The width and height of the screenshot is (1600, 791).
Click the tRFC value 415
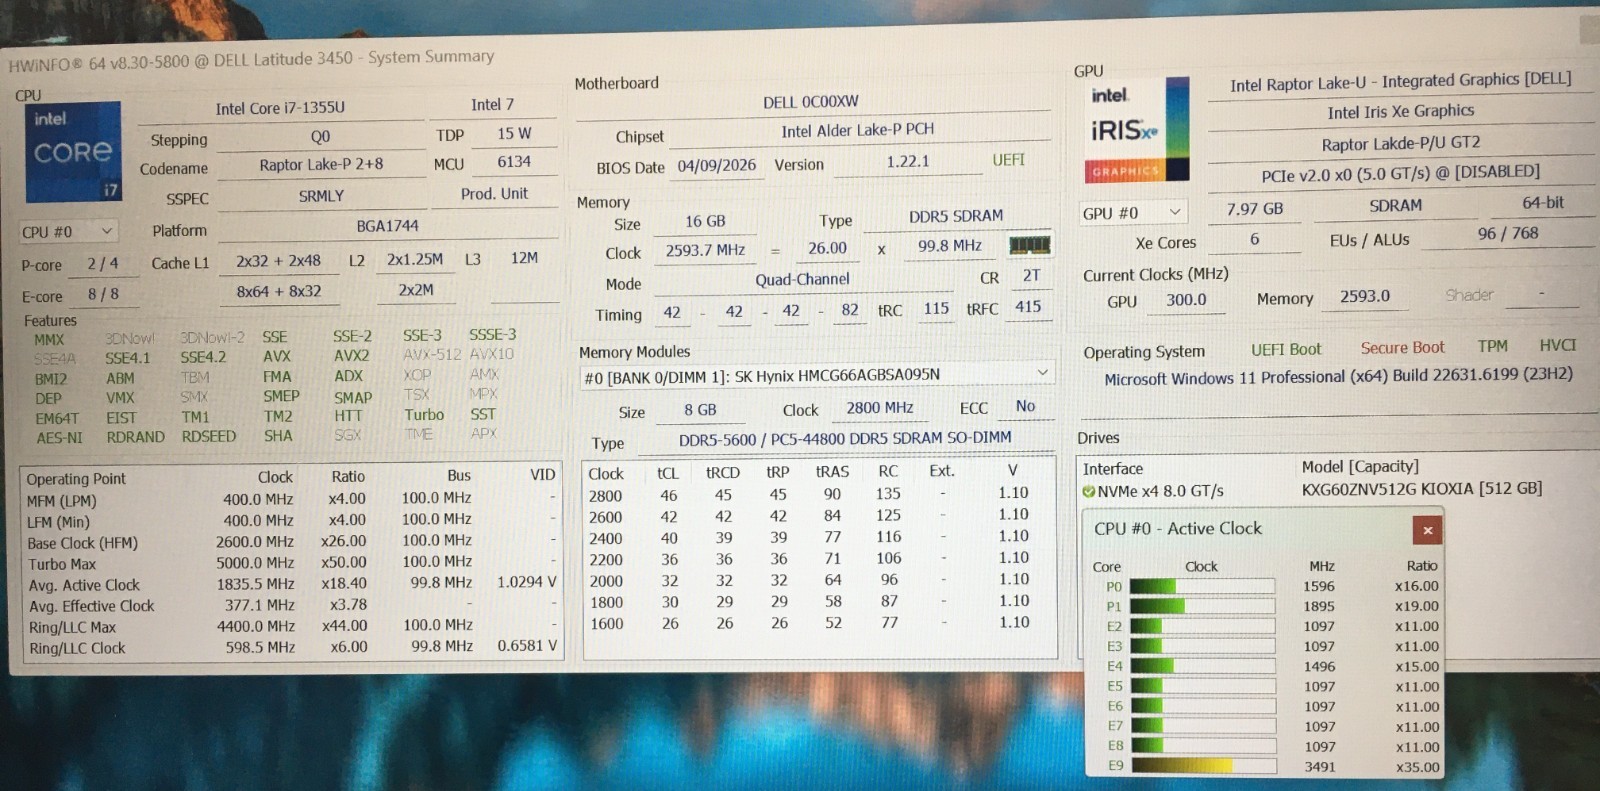tap(1028, 307)
